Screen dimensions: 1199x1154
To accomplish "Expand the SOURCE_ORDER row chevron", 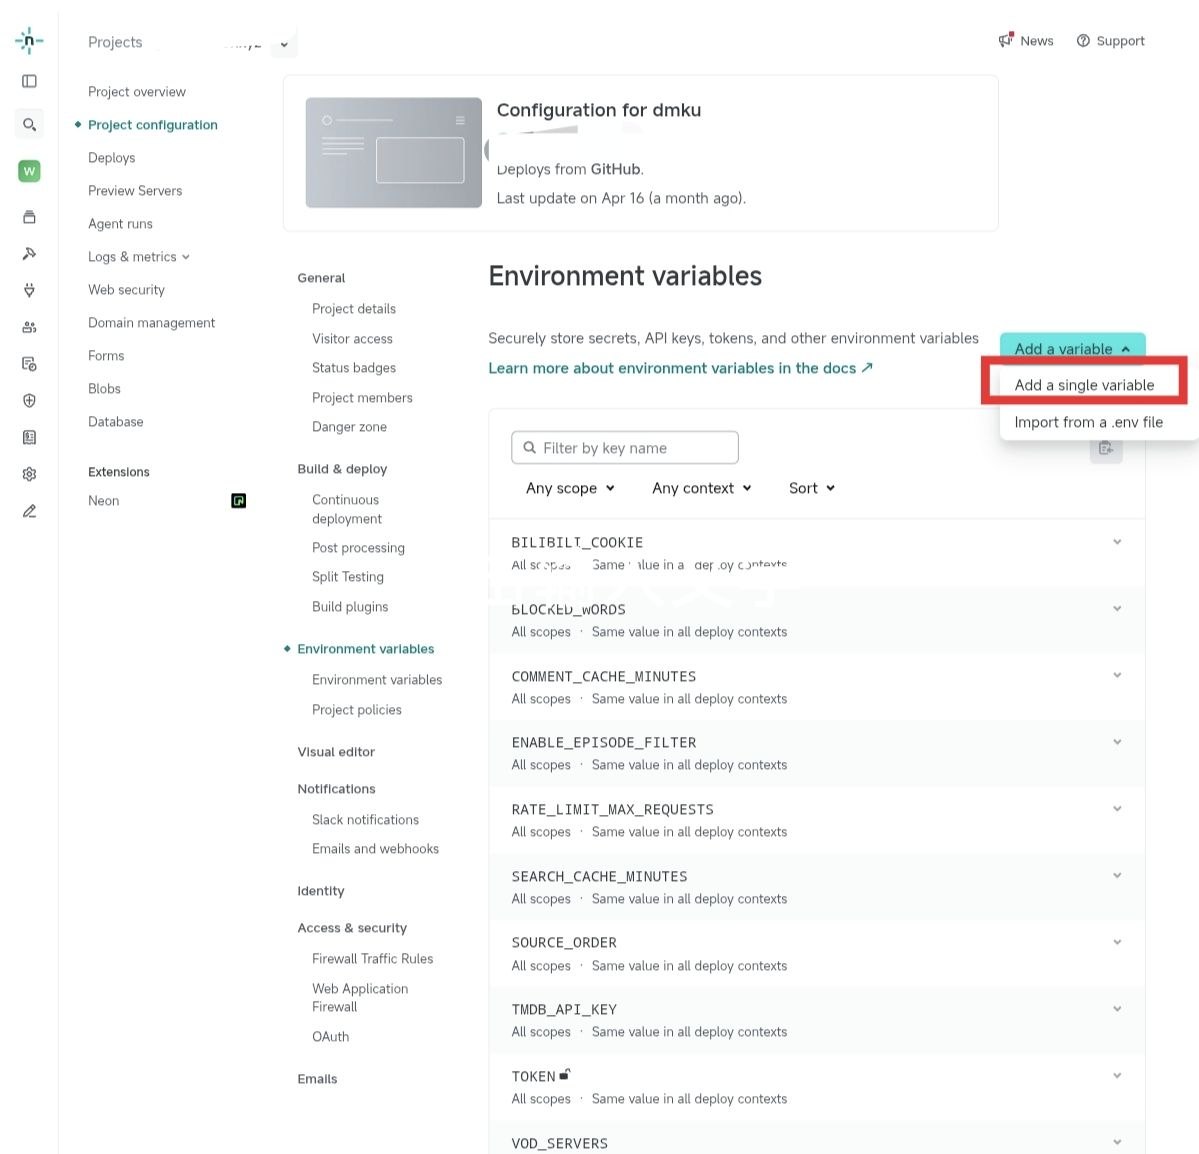I will (1117, 942).
